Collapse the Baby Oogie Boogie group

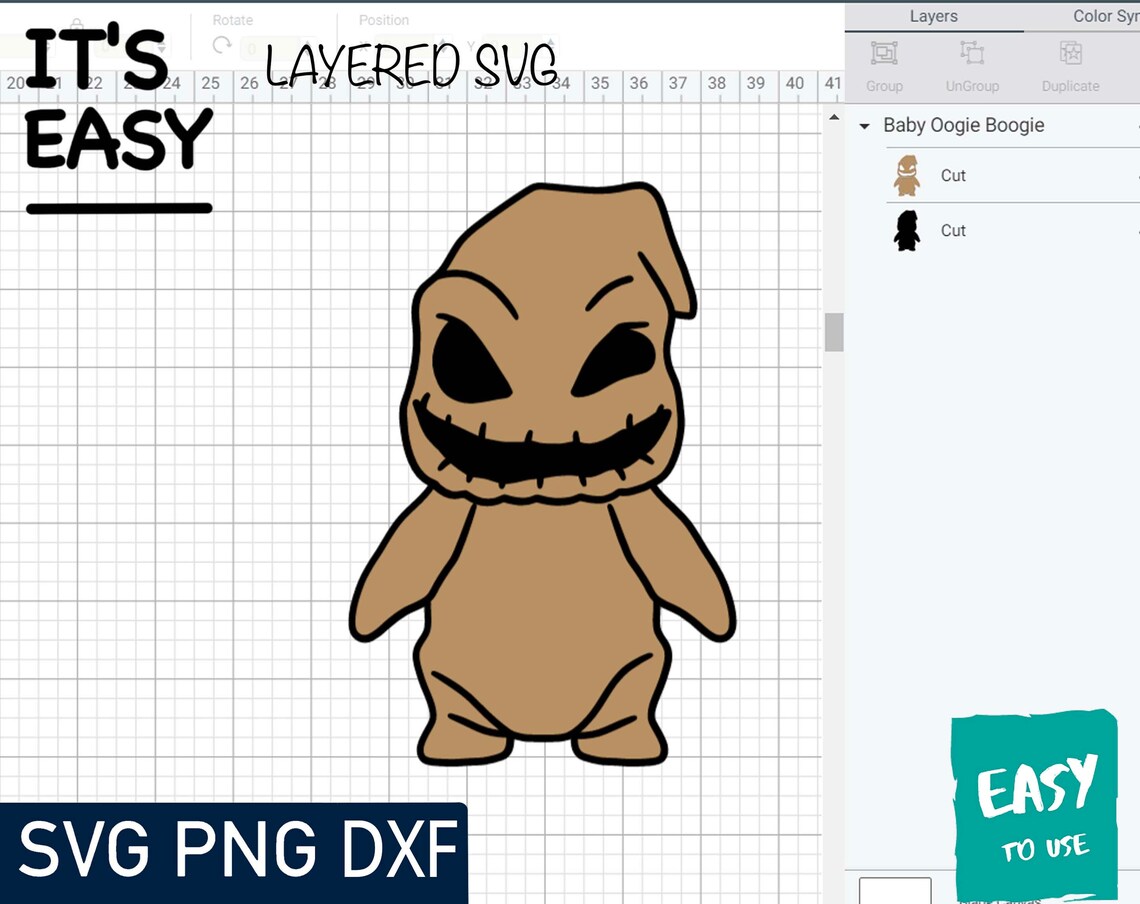tap(864, 126)
